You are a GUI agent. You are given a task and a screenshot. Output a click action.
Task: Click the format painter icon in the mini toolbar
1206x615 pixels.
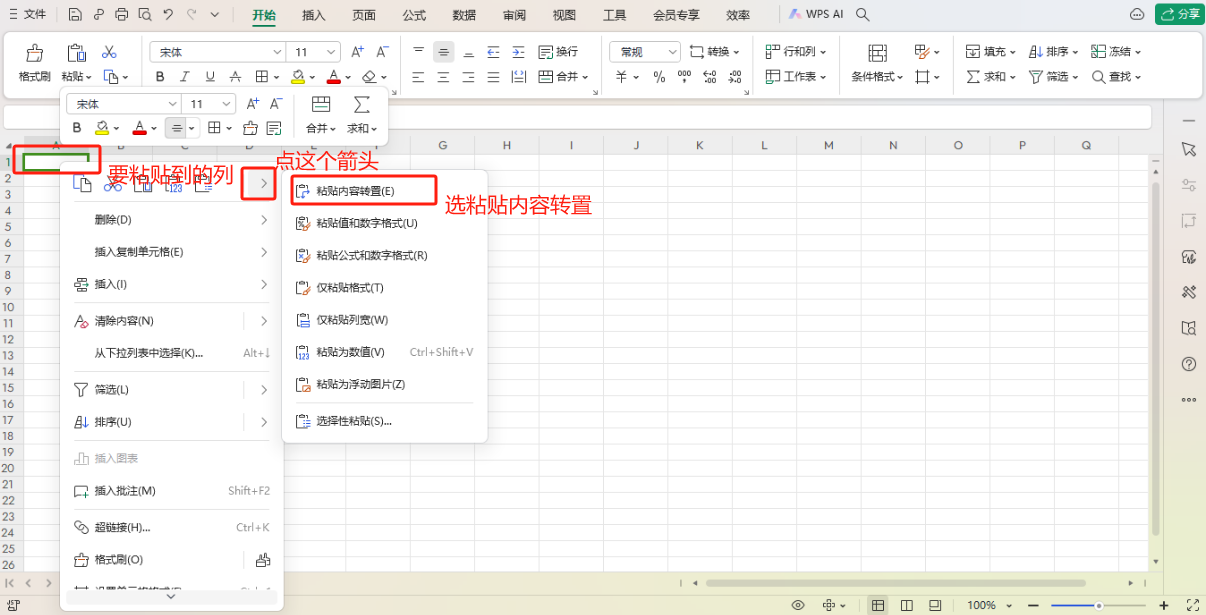[x=250, y=128]
